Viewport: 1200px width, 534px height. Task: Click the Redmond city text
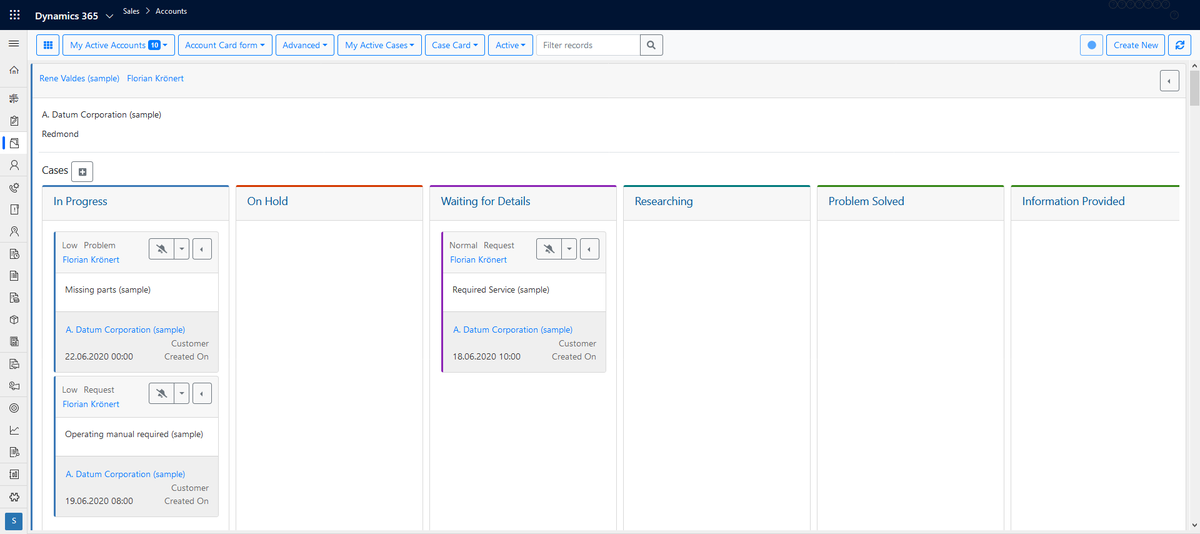(60, 134)
